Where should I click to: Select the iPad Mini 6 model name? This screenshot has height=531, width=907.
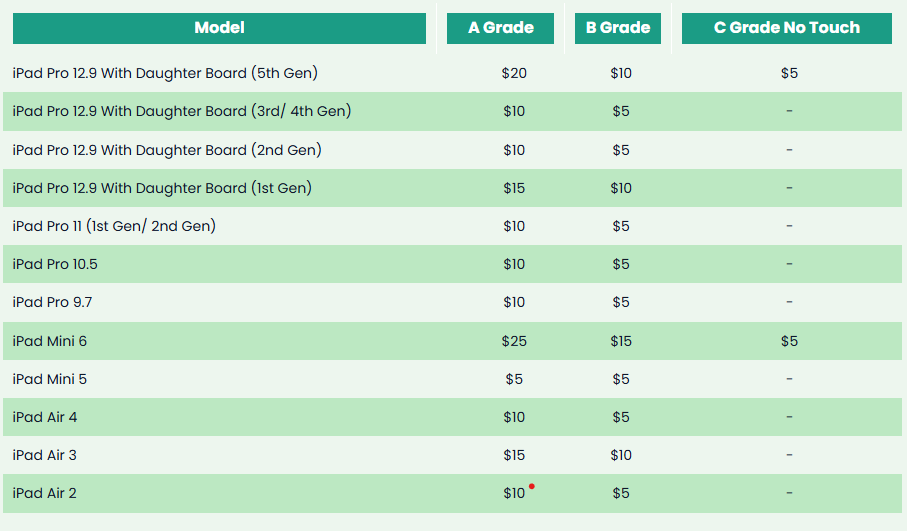click(50, 341)
